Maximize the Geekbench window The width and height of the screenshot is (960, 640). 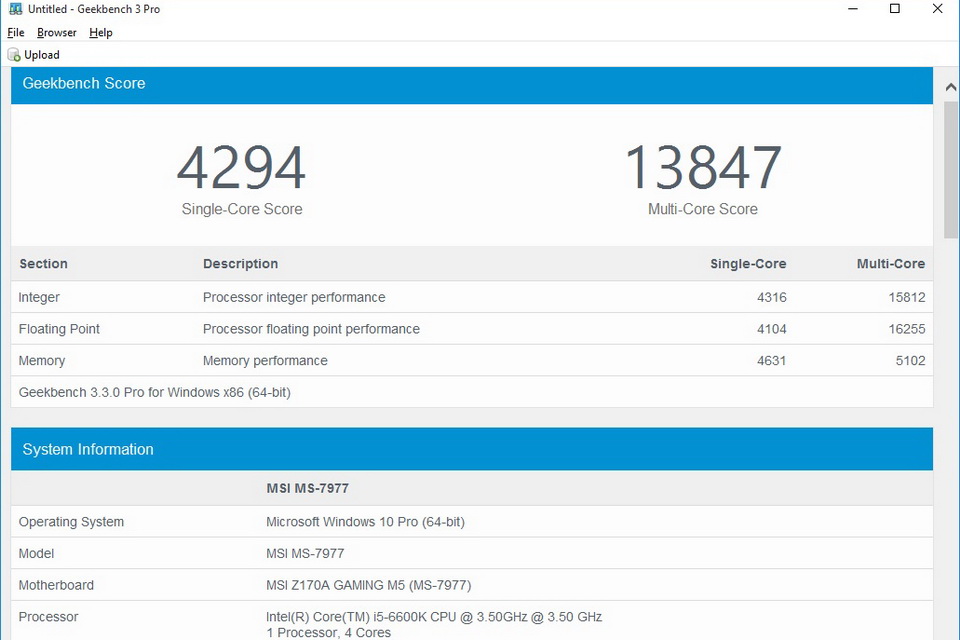pyautogui.click(x=895, y=9)
